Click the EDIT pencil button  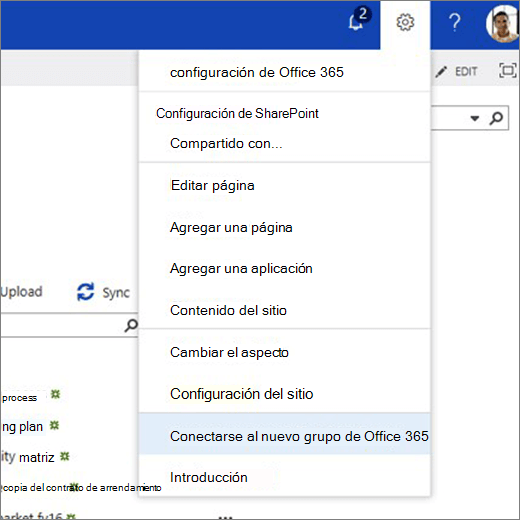(x=456, y=71)
